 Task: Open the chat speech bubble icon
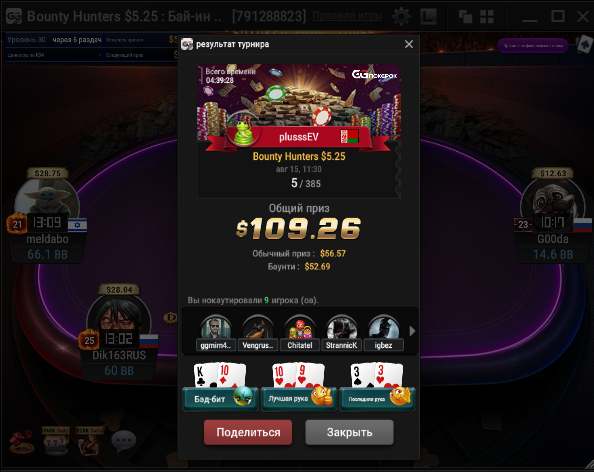tap(123, 441)
